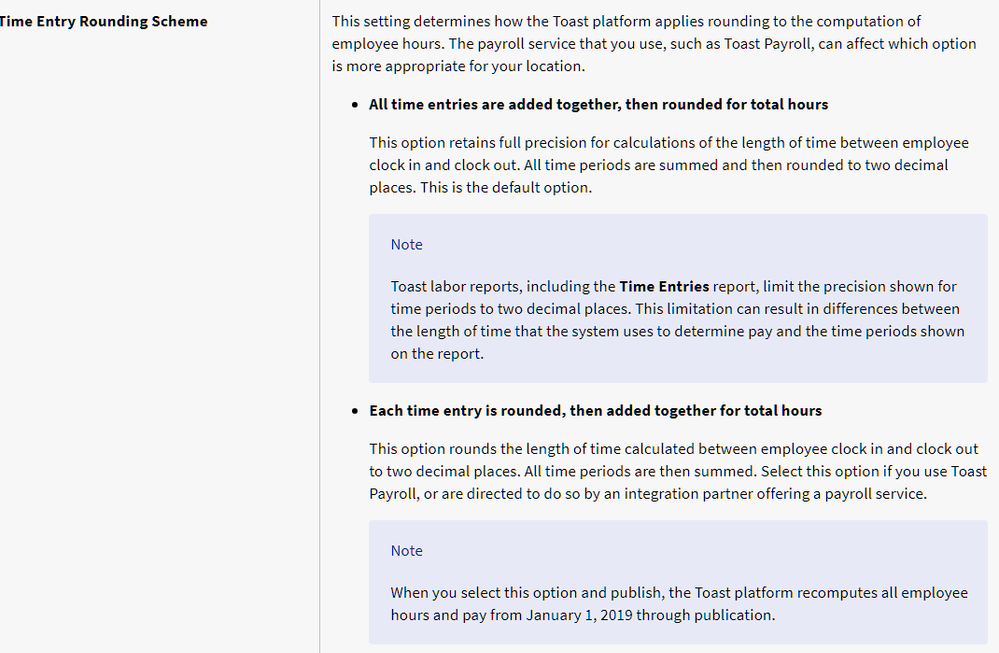Click the bold Time Entries report text
The height and width of the screenshot is (653, 999).
tap(664, 286)
